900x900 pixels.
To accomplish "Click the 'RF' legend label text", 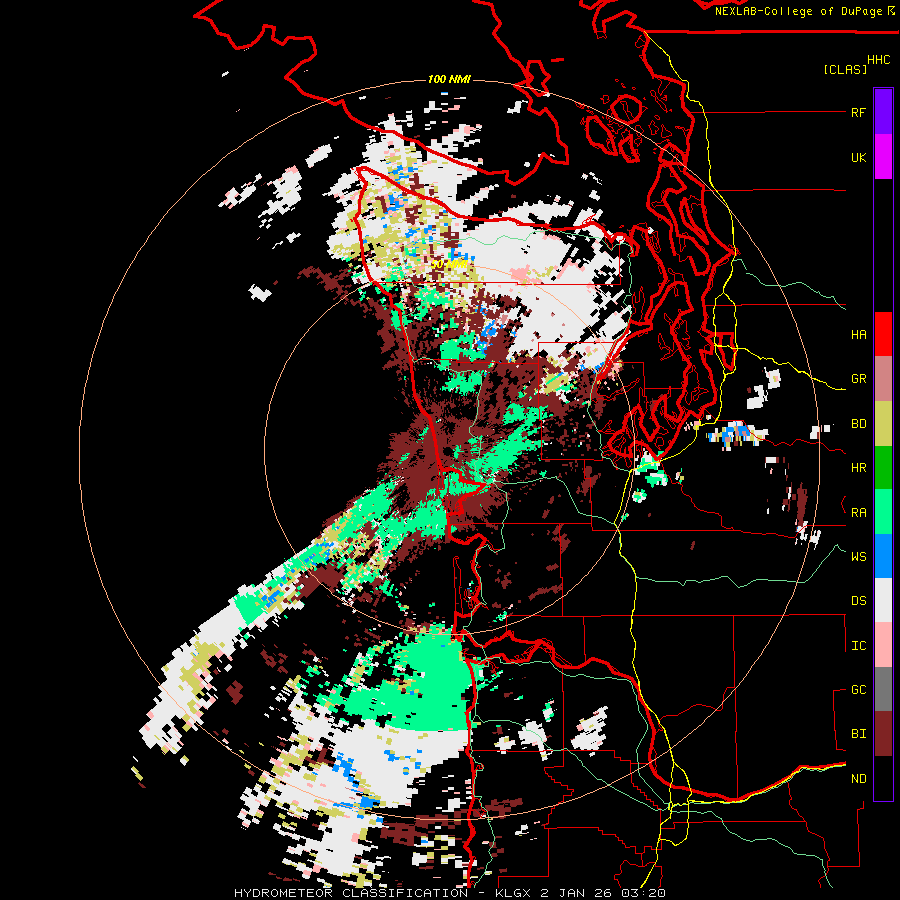I will click(x=858, y=112).
